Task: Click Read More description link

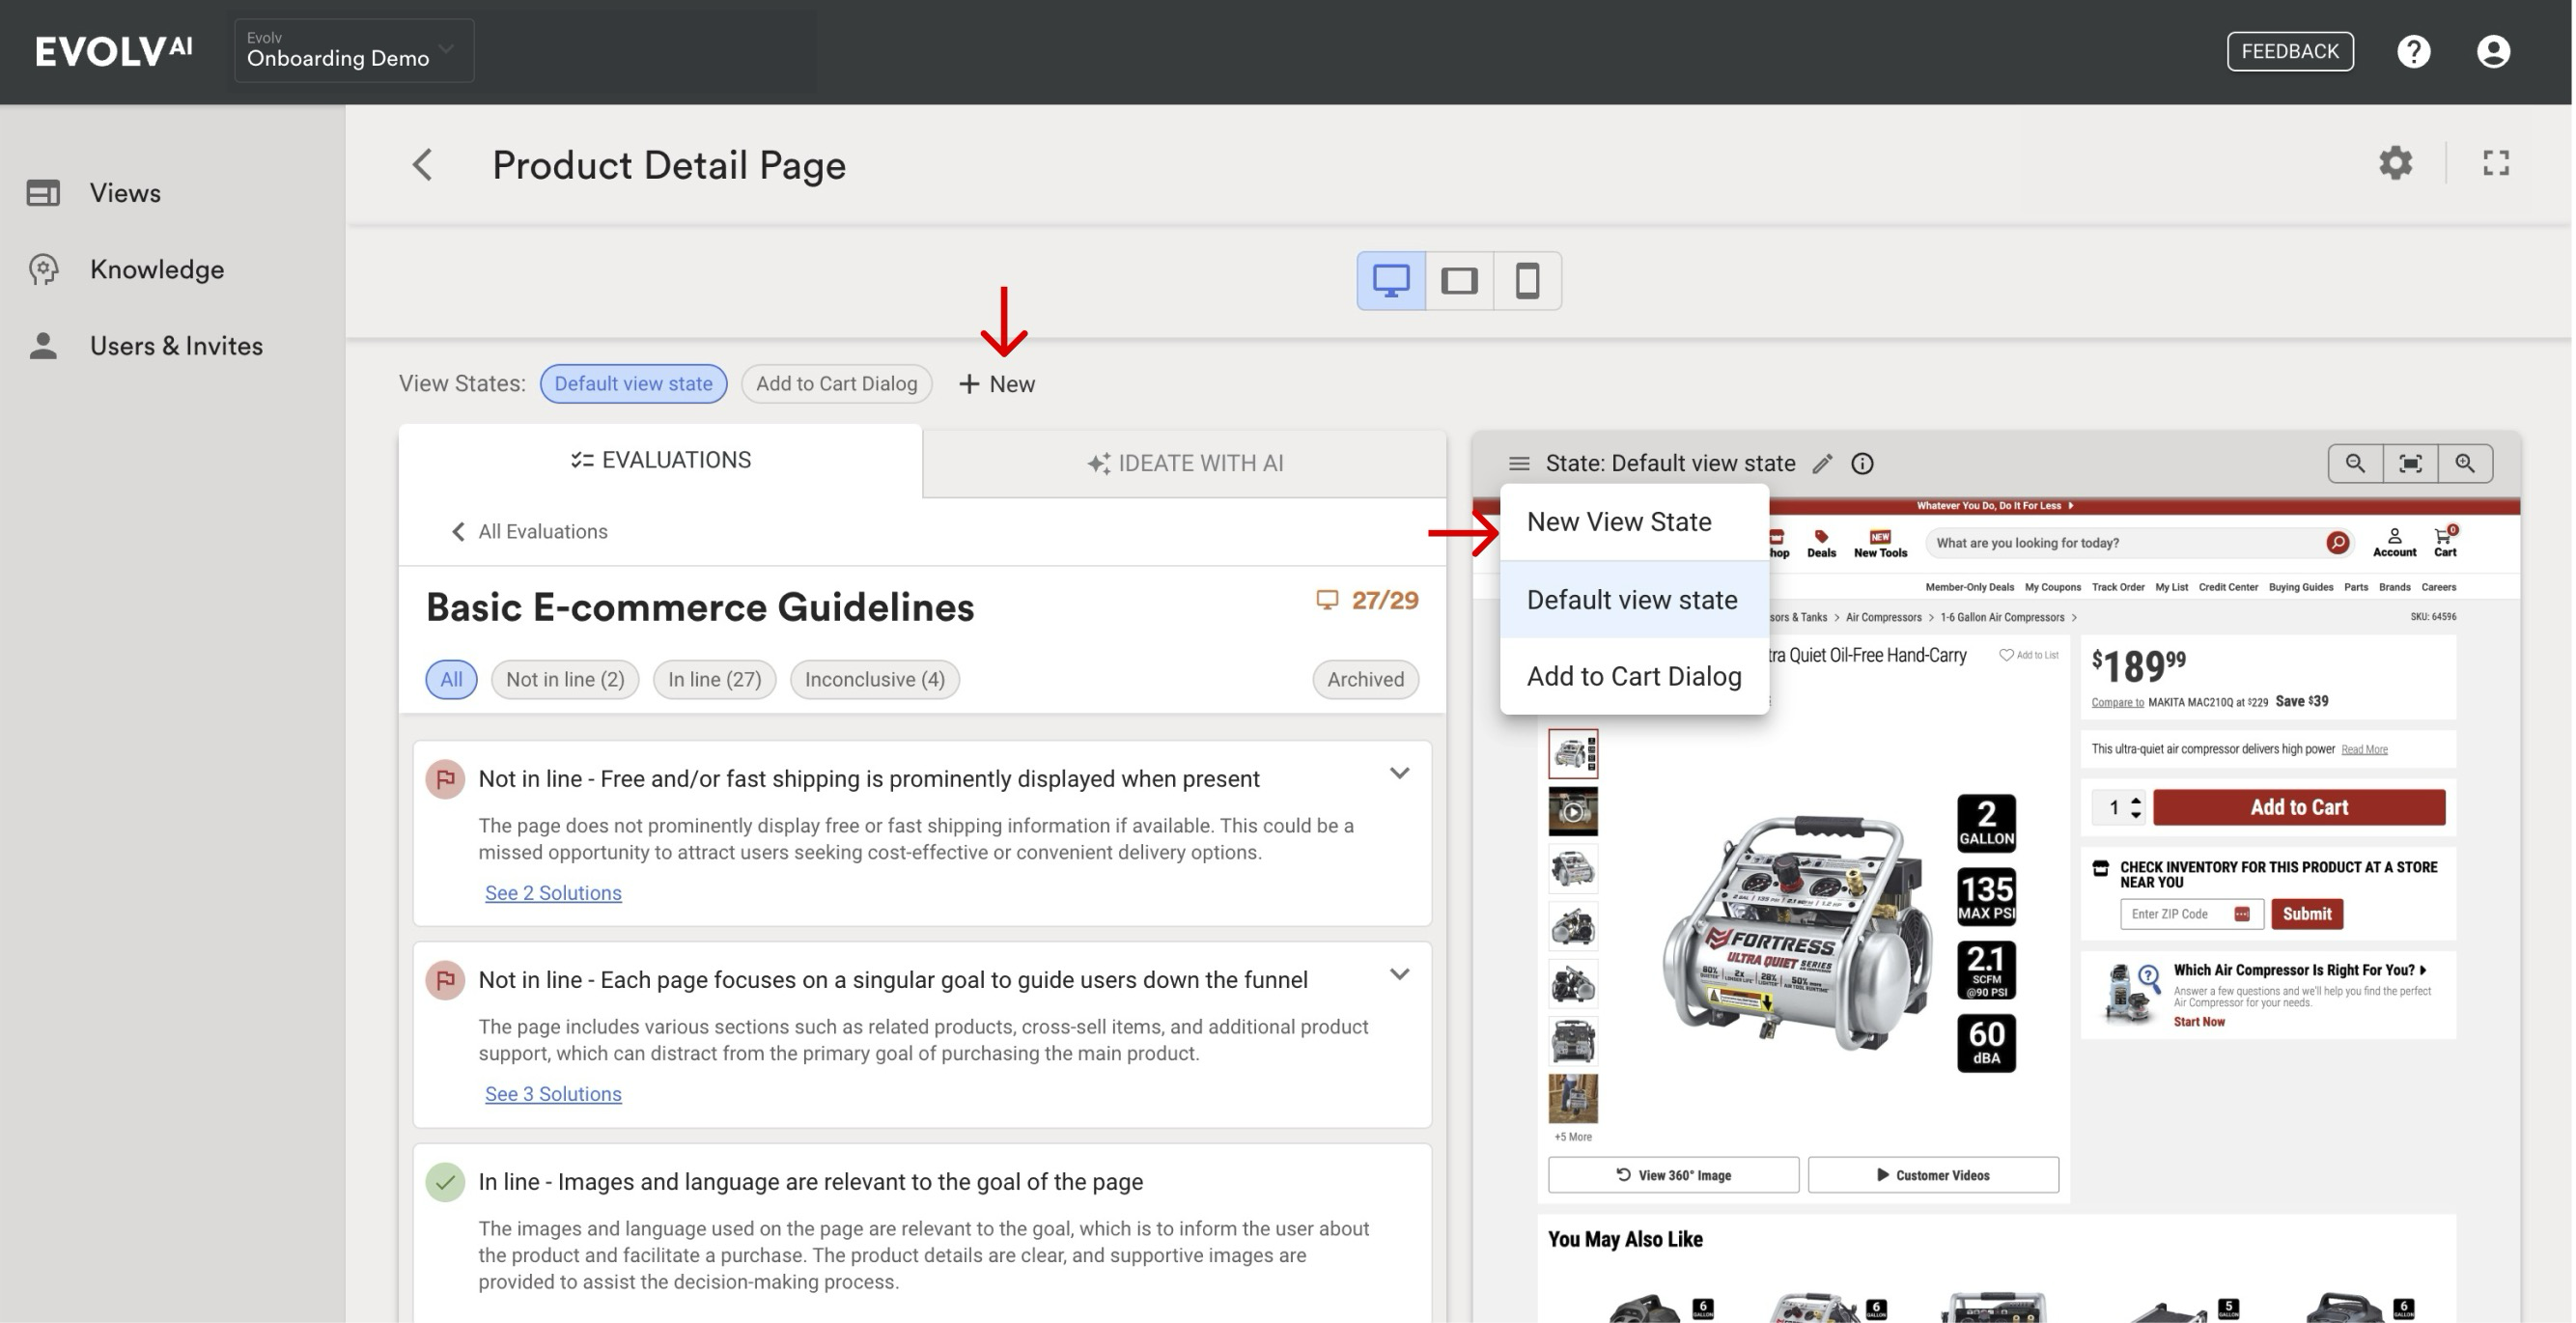Action: (2363, 749)
